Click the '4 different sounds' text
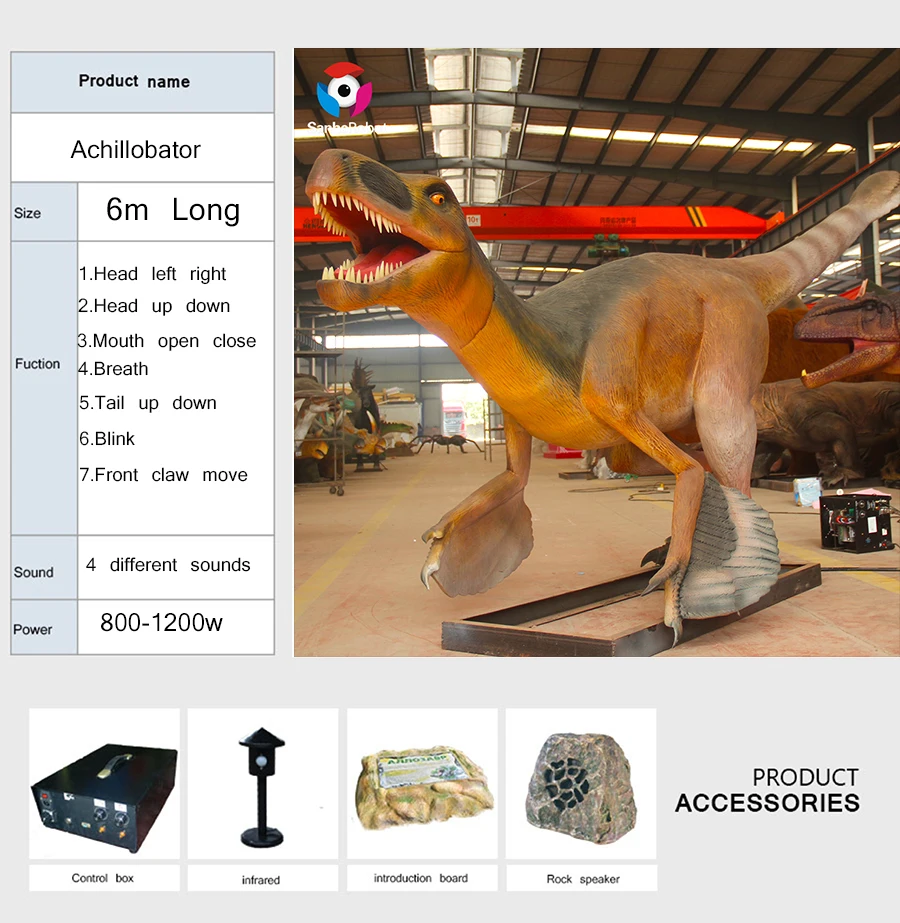 tap(168, 565)
